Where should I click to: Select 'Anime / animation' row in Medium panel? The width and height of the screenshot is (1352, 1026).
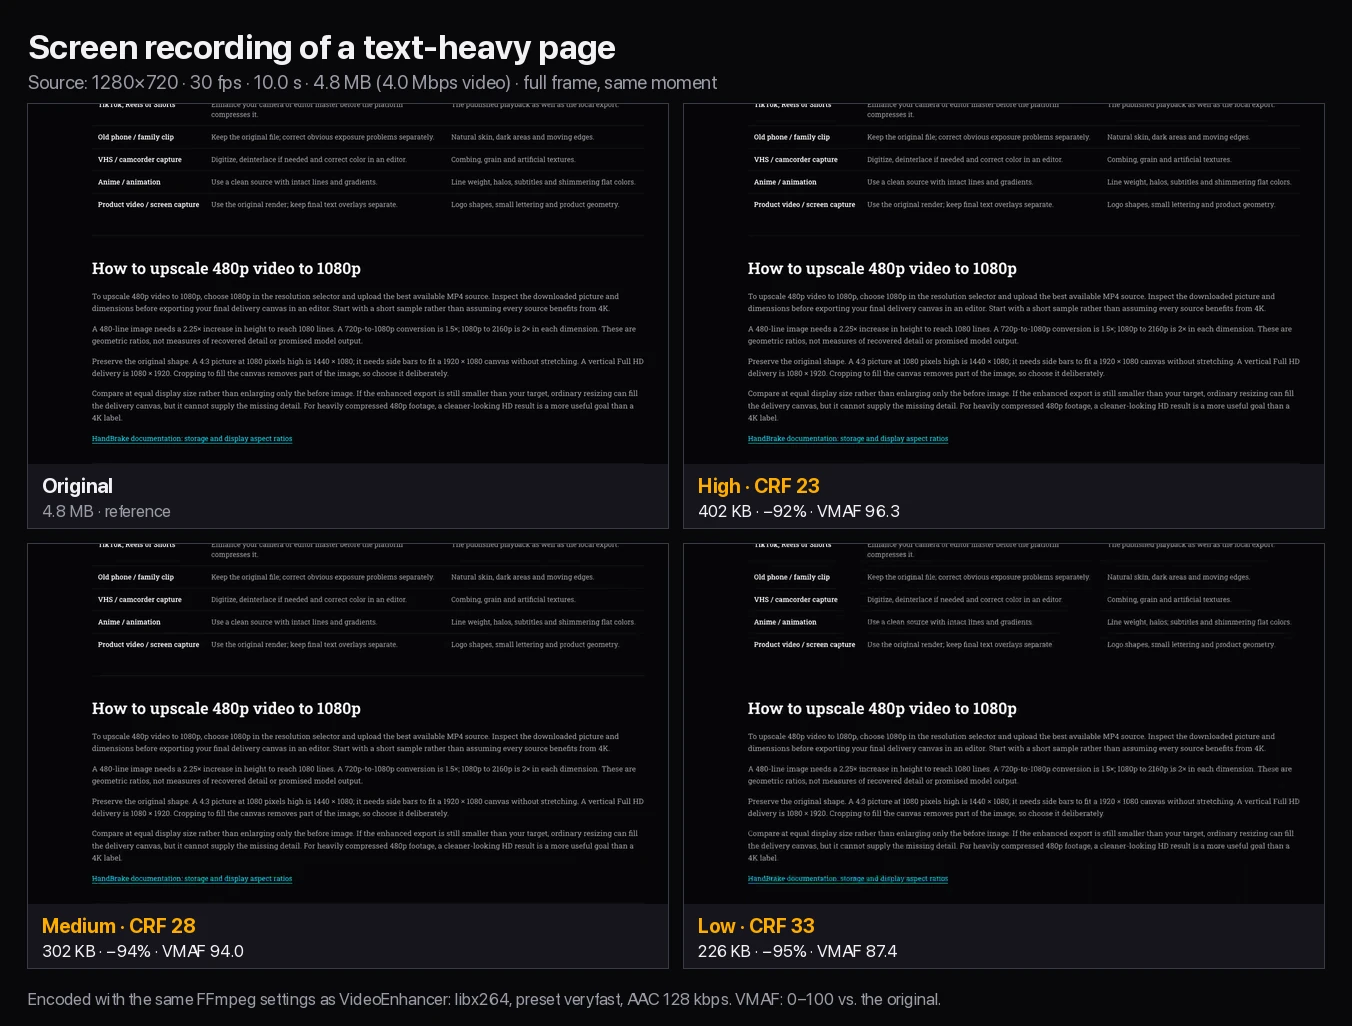pyautogui.click(x=368, y=622)
